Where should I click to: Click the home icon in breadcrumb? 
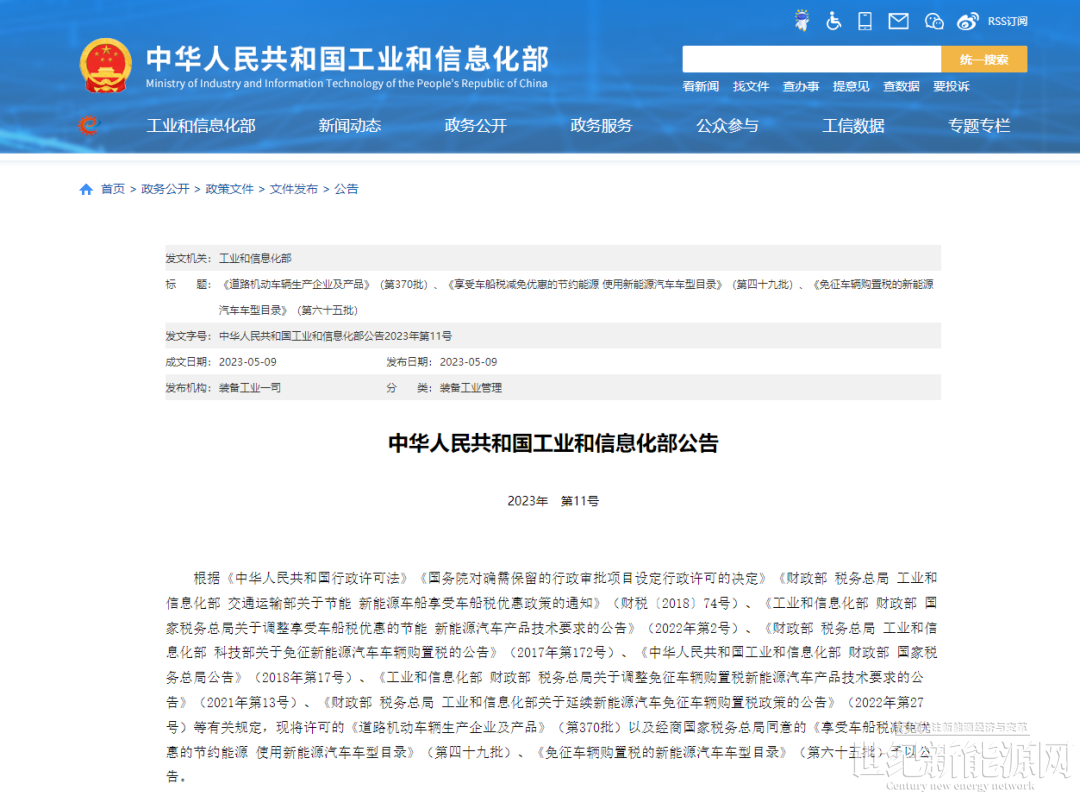pos(86,189)
